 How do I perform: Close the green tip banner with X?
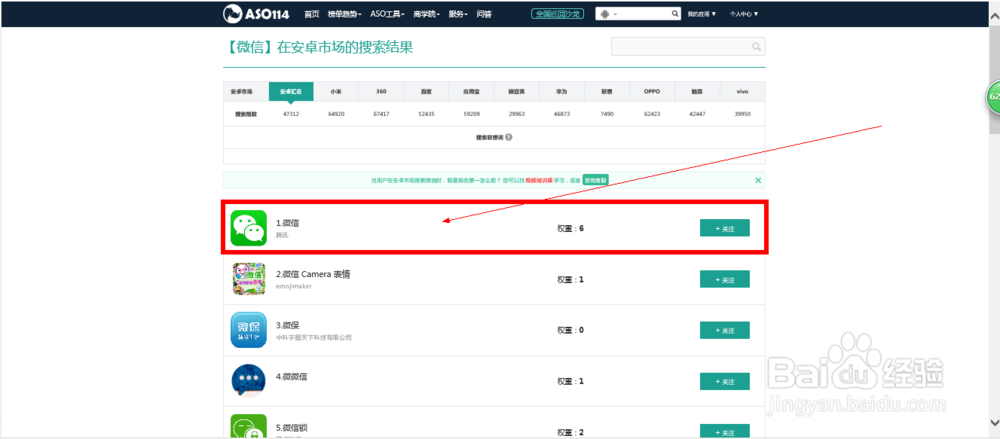coord(758,181)
